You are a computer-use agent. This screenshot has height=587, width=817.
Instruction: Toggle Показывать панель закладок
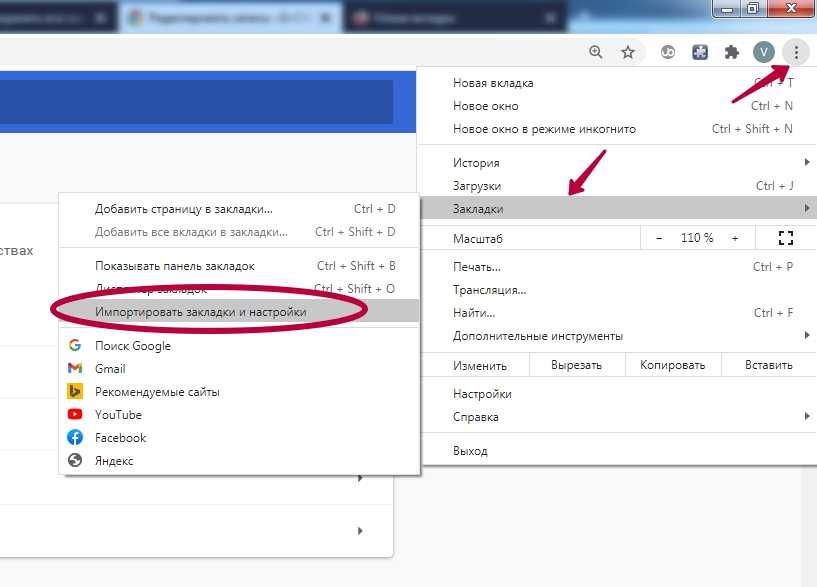click(x=175, y=266)
